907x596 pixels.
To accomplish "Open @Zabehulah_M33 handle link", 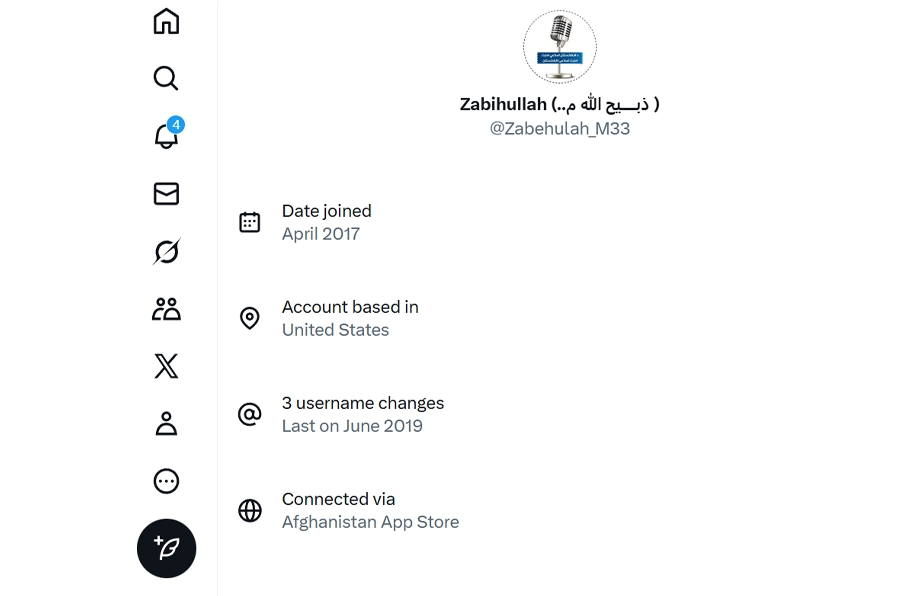I will (x=559, y=128).
